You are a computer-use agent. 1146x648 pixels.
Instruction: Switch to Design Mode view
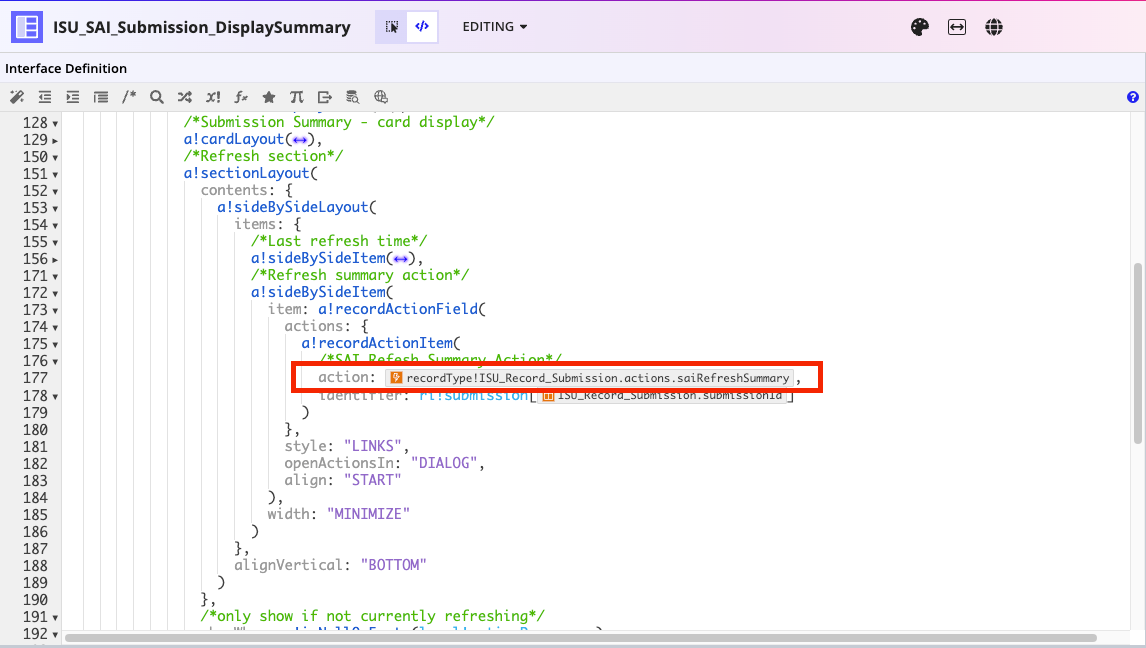[392, 27]
